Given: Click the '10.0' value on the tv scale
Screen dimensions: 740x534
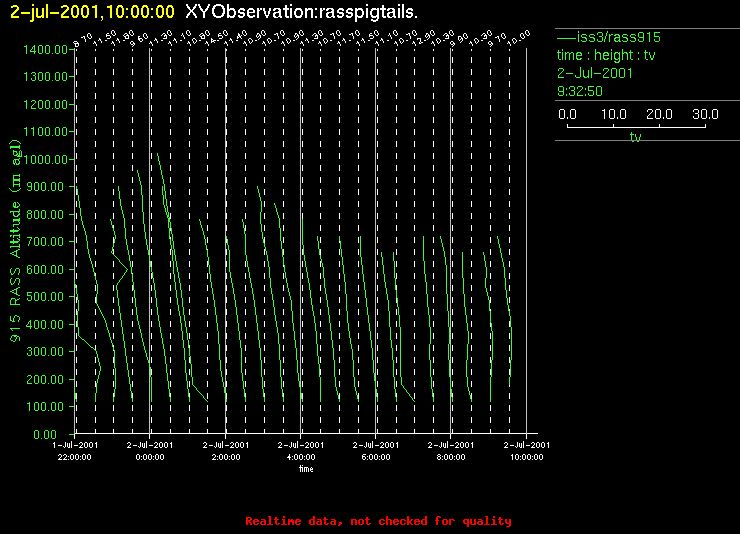Looking at the screenshot, I should point(614,114).
